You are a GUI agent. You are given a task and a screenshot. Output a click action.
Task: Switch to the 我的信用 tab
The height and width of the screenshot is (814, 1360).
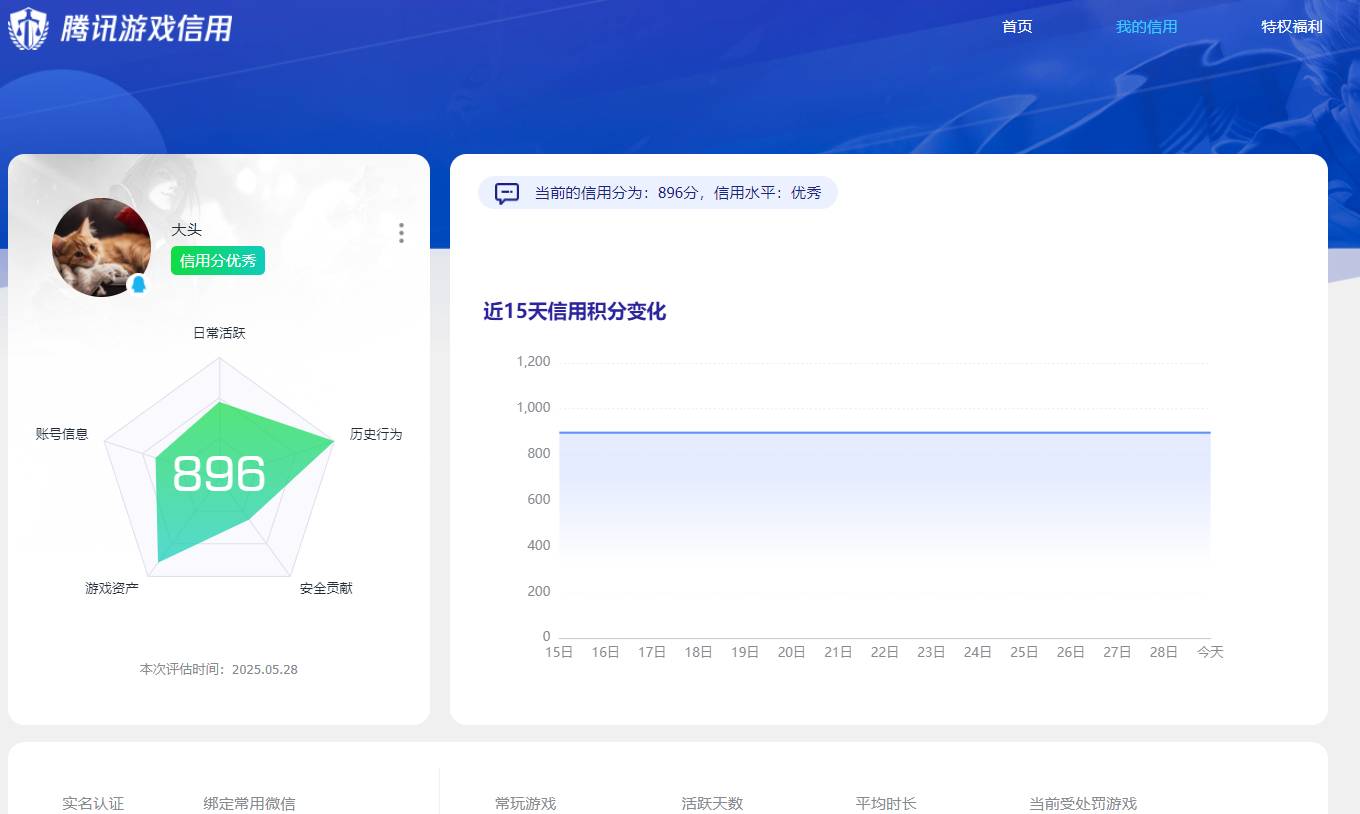1146,27
